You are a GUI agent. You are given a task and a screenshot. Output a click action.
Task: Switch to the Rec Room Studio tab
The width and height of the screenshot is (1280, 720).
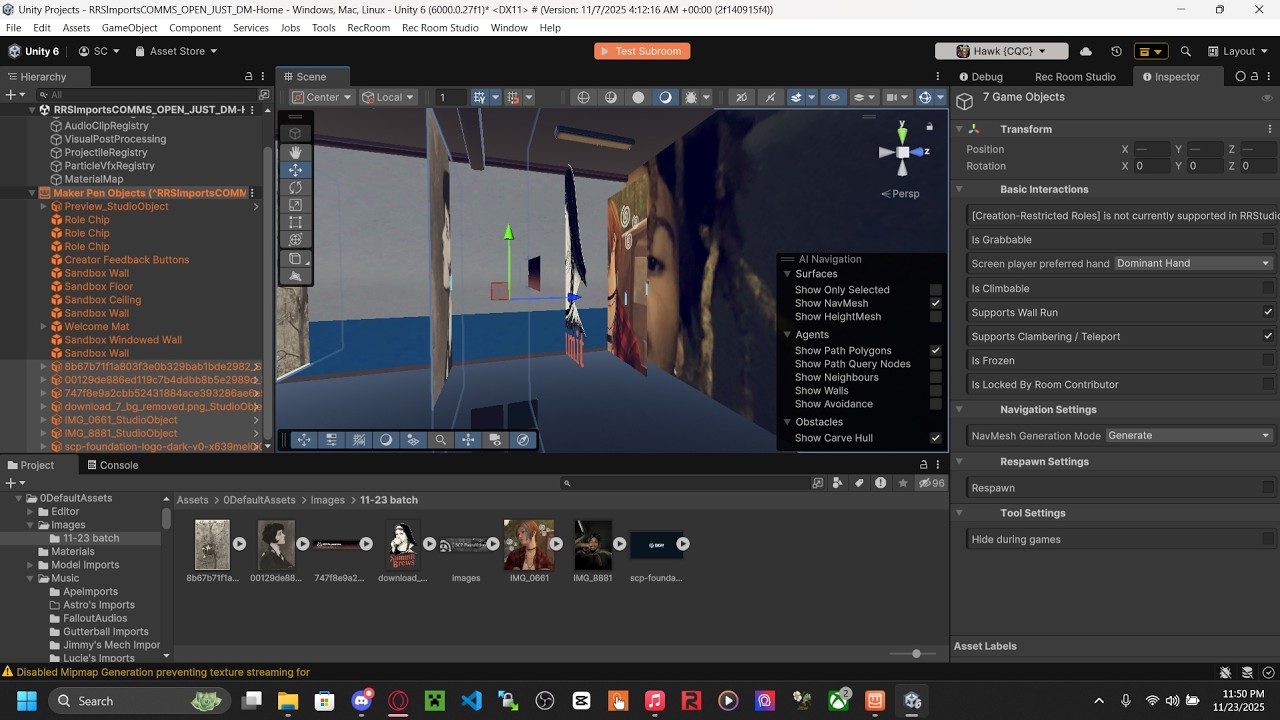tap(1075, 76)
